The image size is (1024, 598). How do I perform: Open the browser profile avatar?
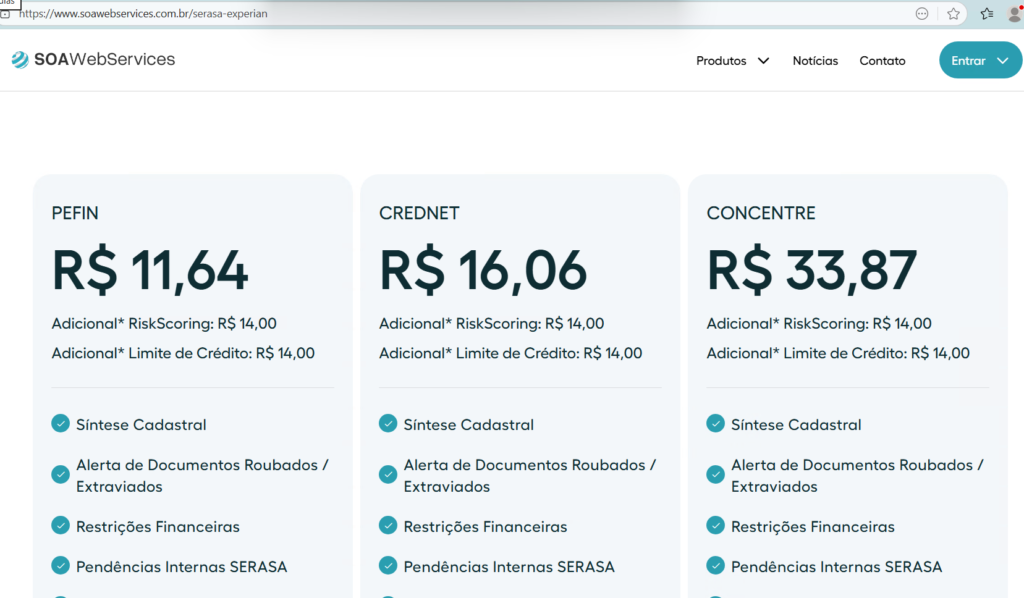(1014, 14)
